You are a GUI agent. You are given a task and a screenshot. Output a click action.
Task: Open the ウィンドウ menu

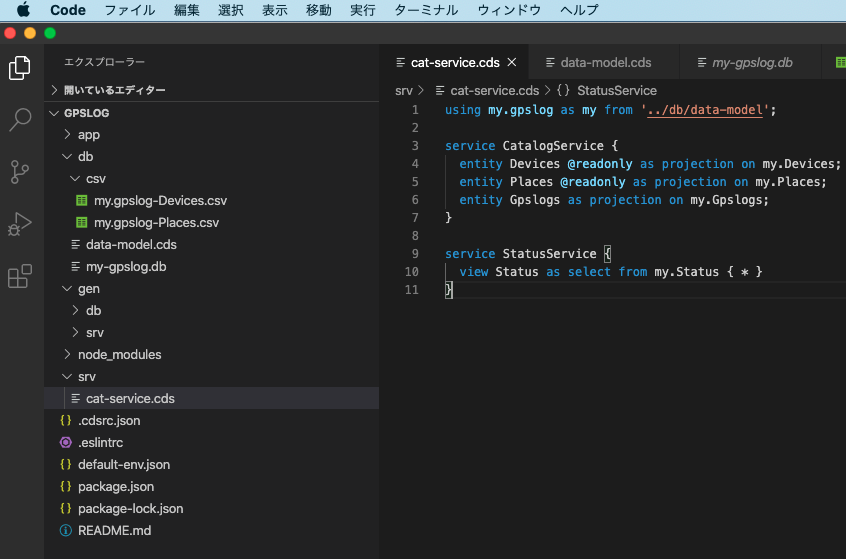click(x=509, y=10)
